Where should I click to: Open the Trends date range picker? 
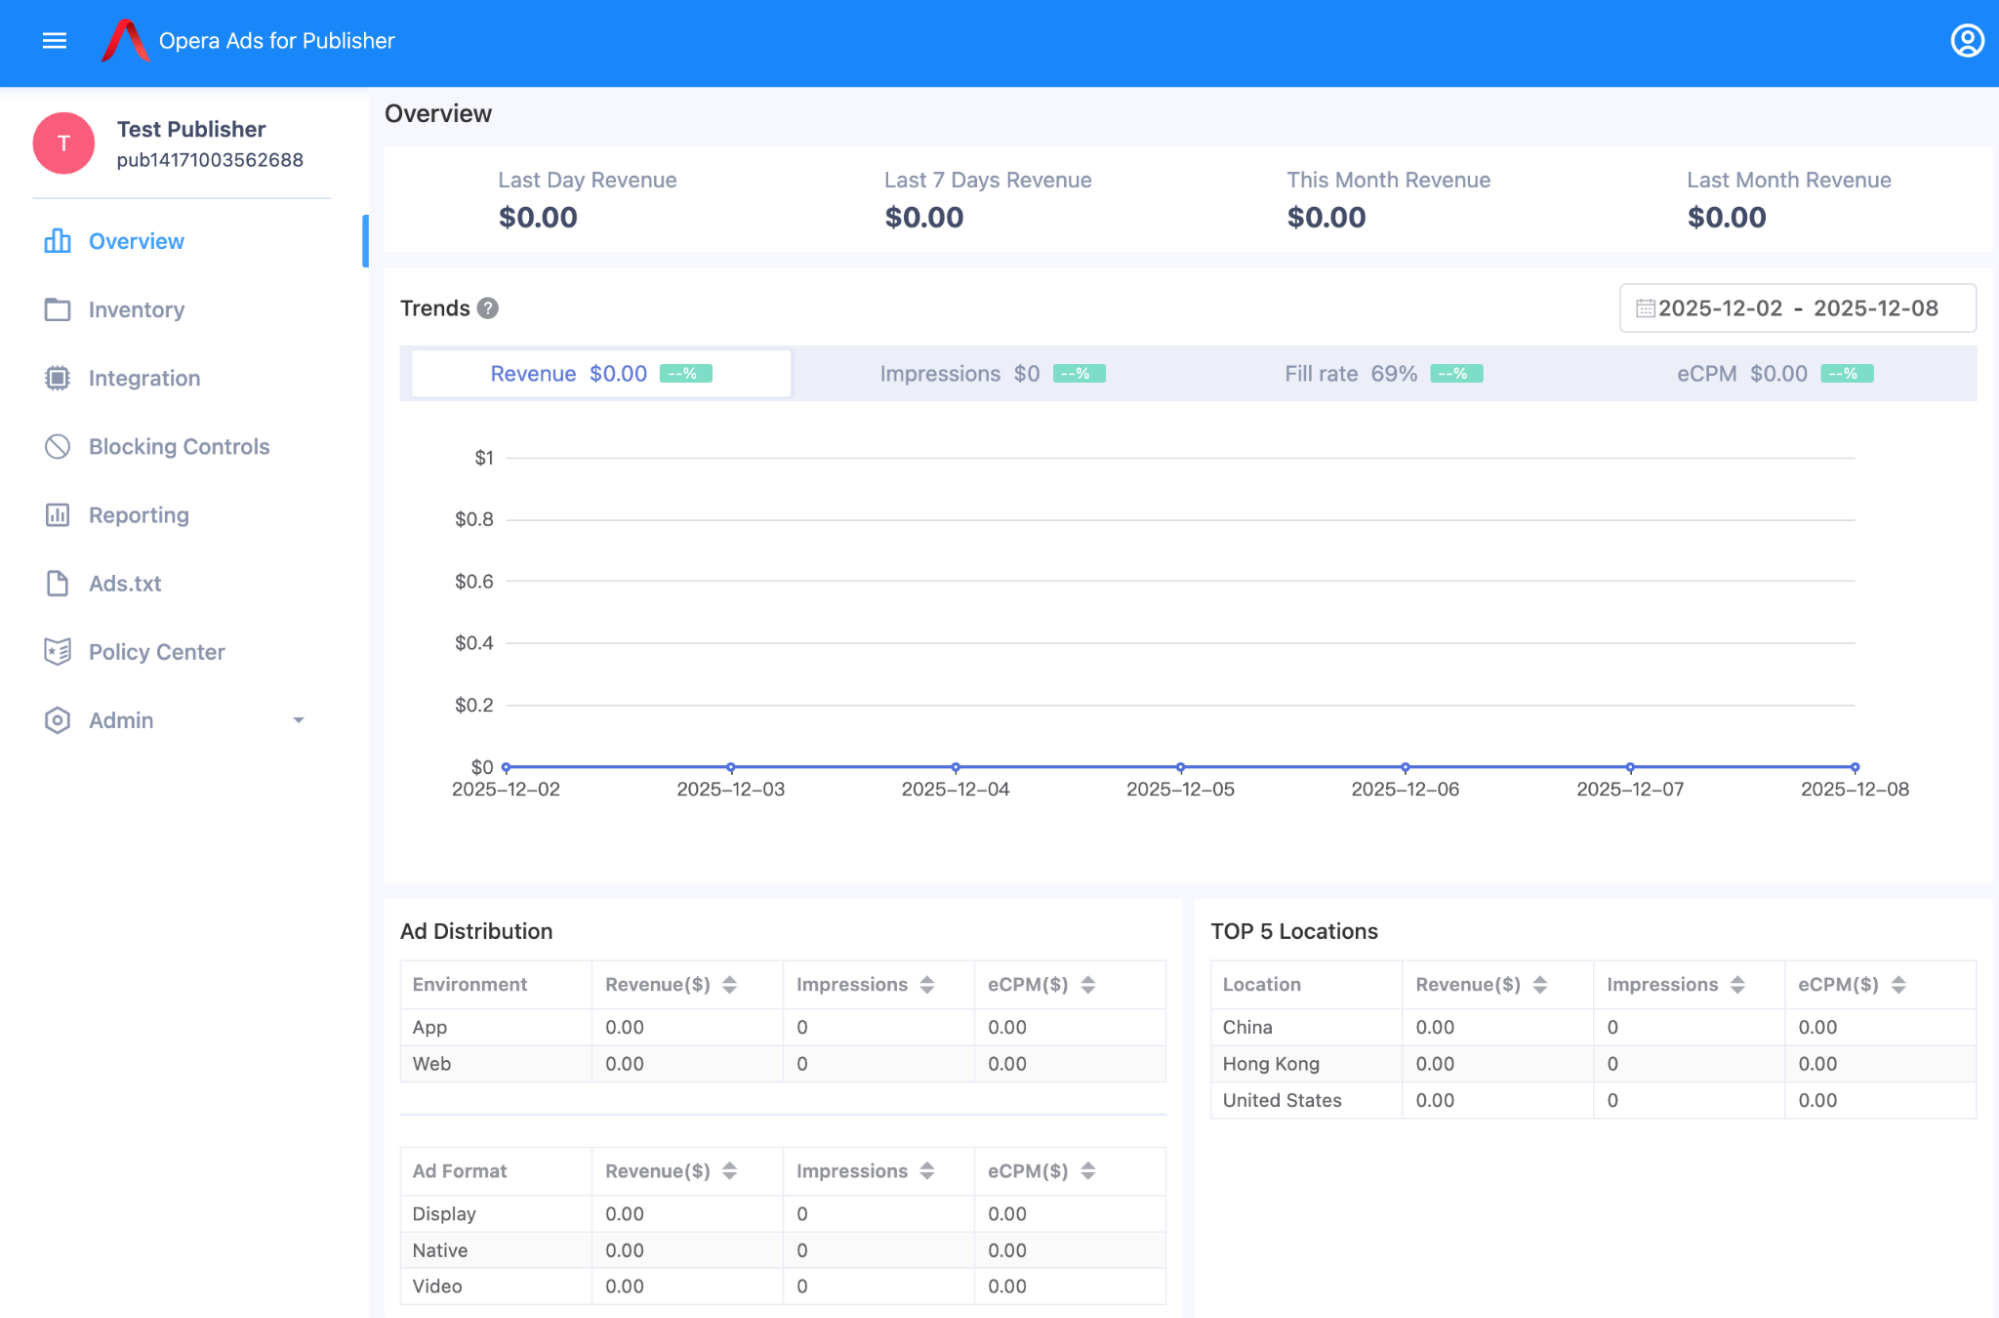(x=1797, y=308)
